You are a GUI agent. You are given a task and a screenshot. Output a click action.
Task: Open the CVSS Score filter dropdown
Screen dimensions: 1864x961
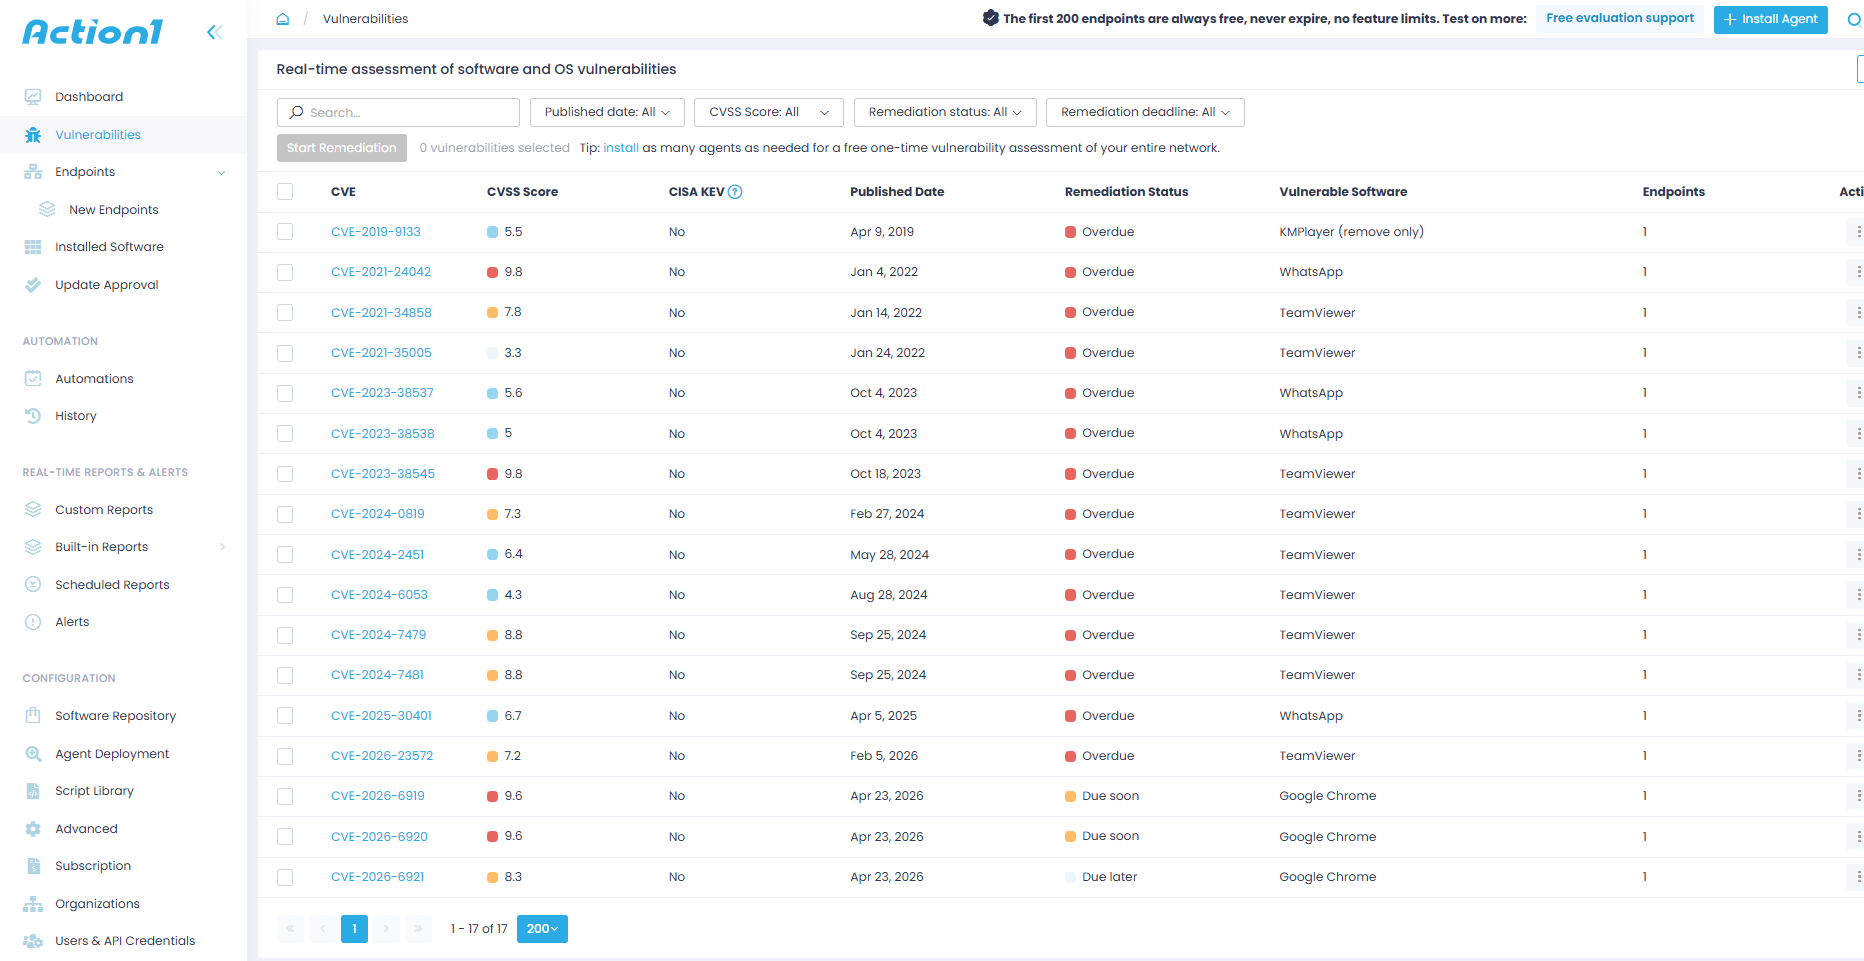[769, 112]
